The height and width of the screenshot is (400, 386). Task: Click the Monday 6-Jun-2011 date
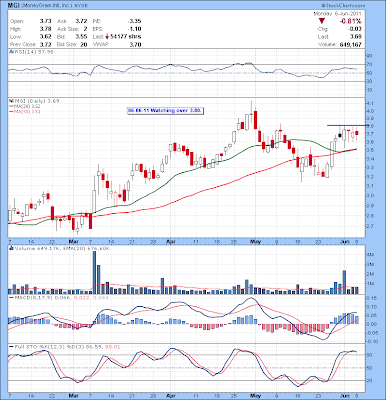[x=337, y=14]
